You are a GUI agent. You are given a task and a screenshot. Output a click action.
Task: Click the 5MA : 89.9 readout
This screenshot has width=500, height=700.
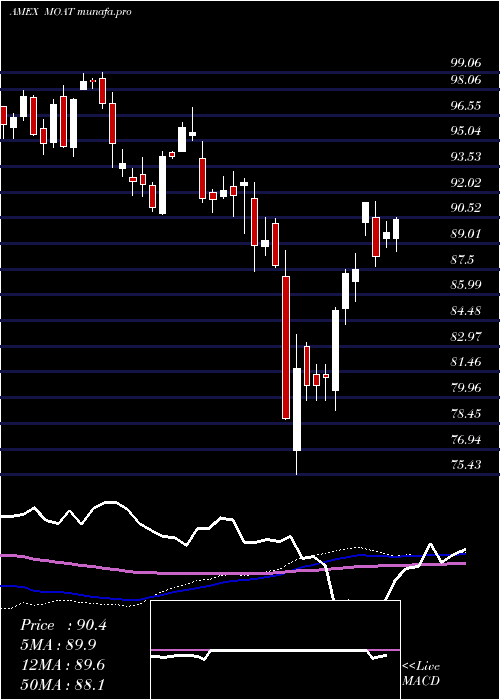58,645
